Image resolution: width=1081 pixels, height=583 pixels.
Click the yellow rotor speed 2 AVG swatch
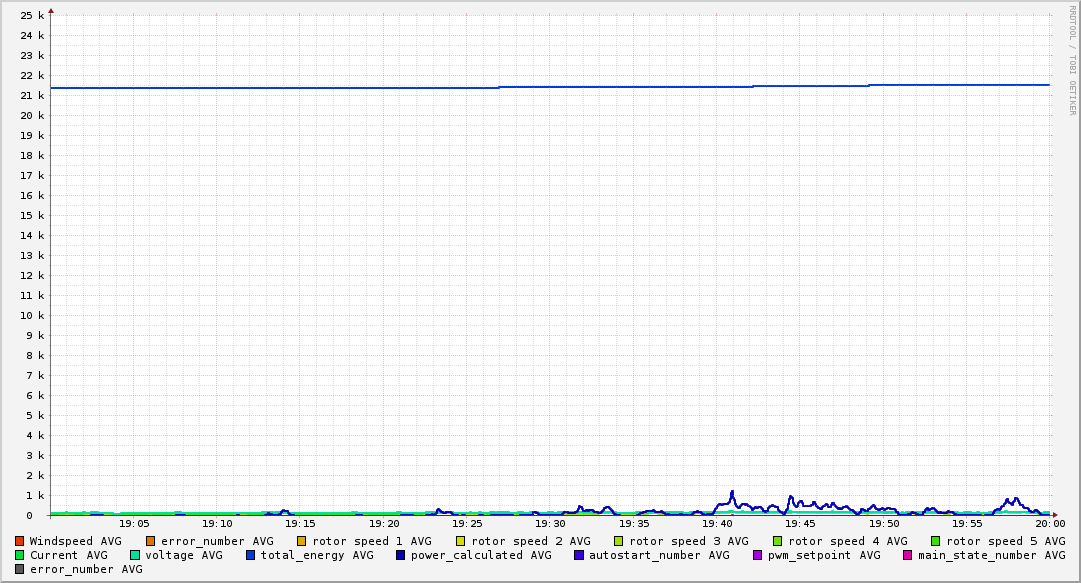tap(461, 541)
